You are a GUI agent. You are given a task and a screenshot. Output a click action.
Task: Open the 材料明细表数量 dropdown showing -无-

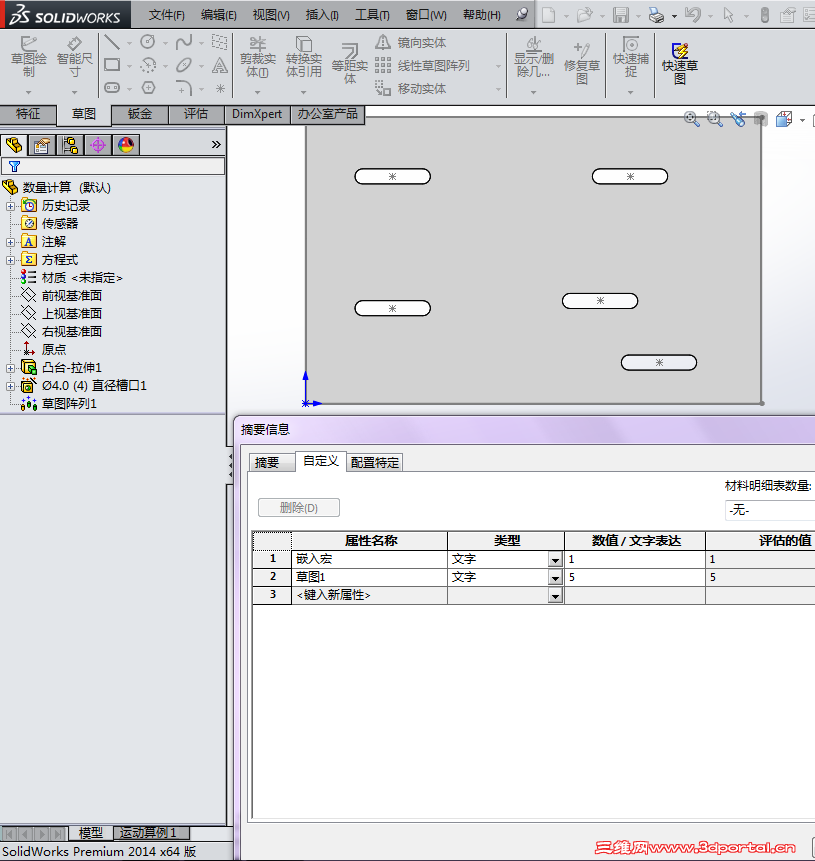pos(769,510)
